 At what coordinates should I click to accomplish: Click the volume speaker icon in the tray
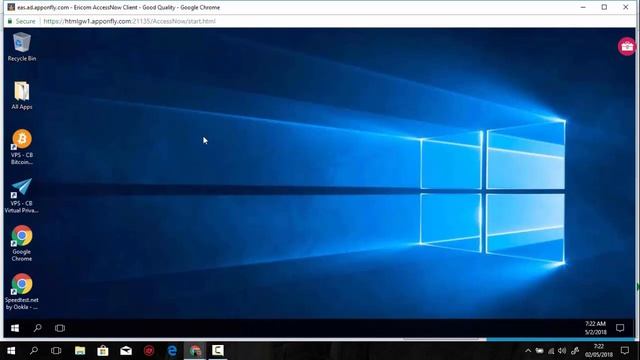[562, 351]
